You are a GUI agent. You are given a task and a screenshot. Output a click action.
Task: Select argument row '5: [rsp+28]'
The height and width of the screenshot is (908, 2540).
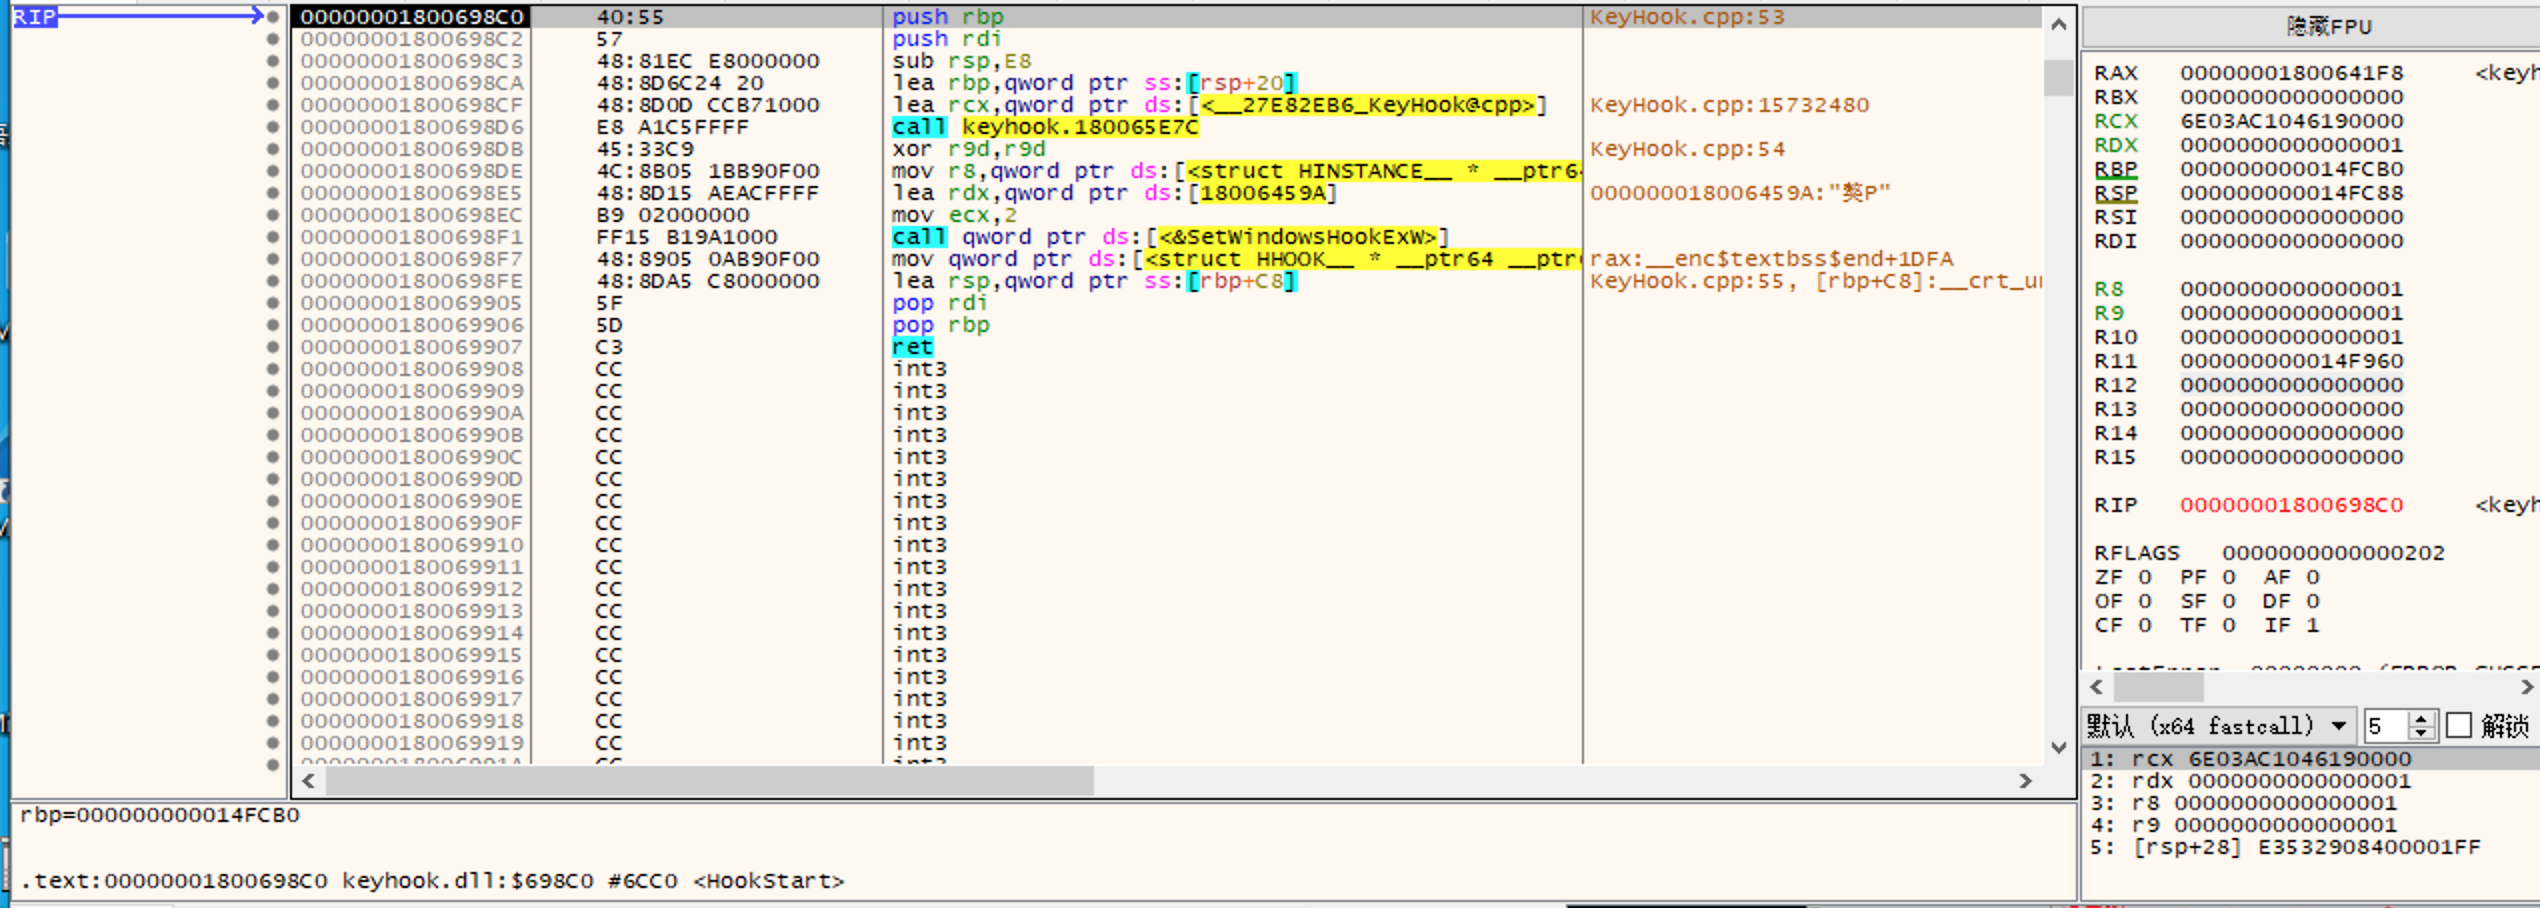pyautogui.click(x=2311, y=847)
